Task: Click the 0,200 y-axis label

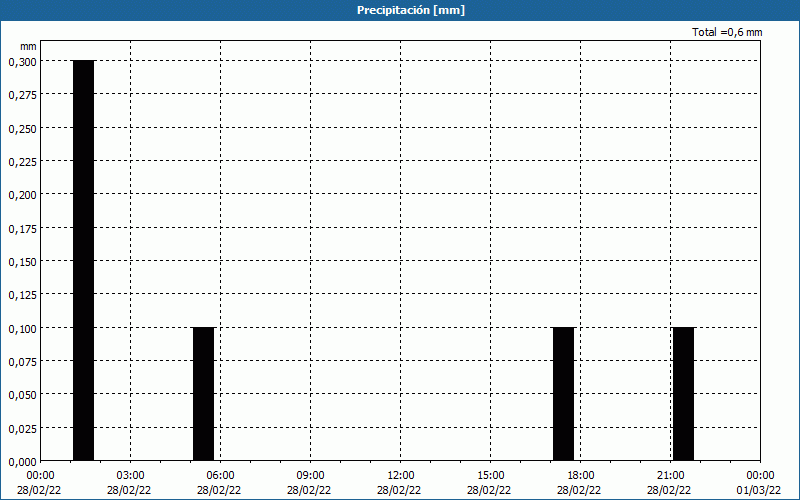Action: click(x=22, y=195)
